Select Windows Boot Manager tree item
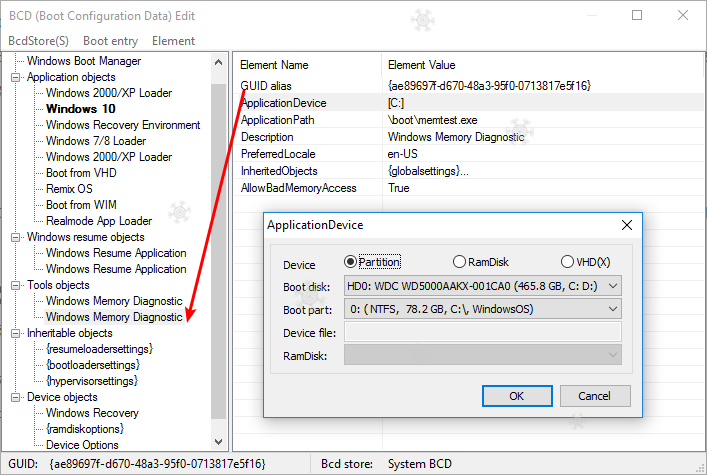 pyautogui.click(x=84, y=61)
